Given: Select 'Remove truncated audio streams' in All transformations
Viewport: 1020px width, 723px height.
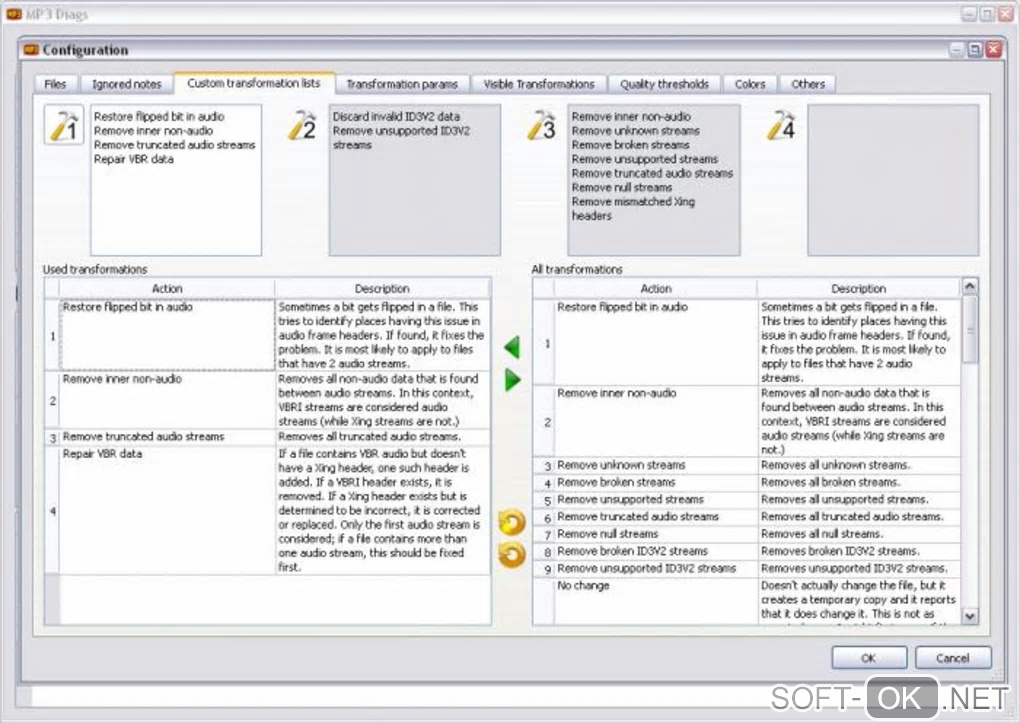Looking at the screenshot, I should pyautogui.click(x=656, y=517).
